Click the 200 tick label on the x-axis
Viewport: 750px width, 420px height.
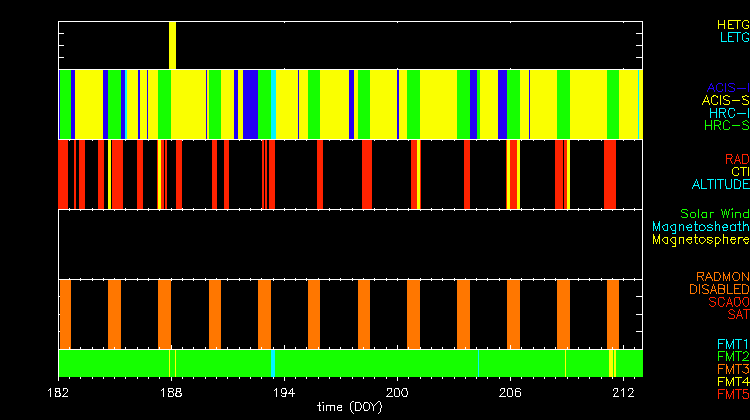tap(398, 393)
